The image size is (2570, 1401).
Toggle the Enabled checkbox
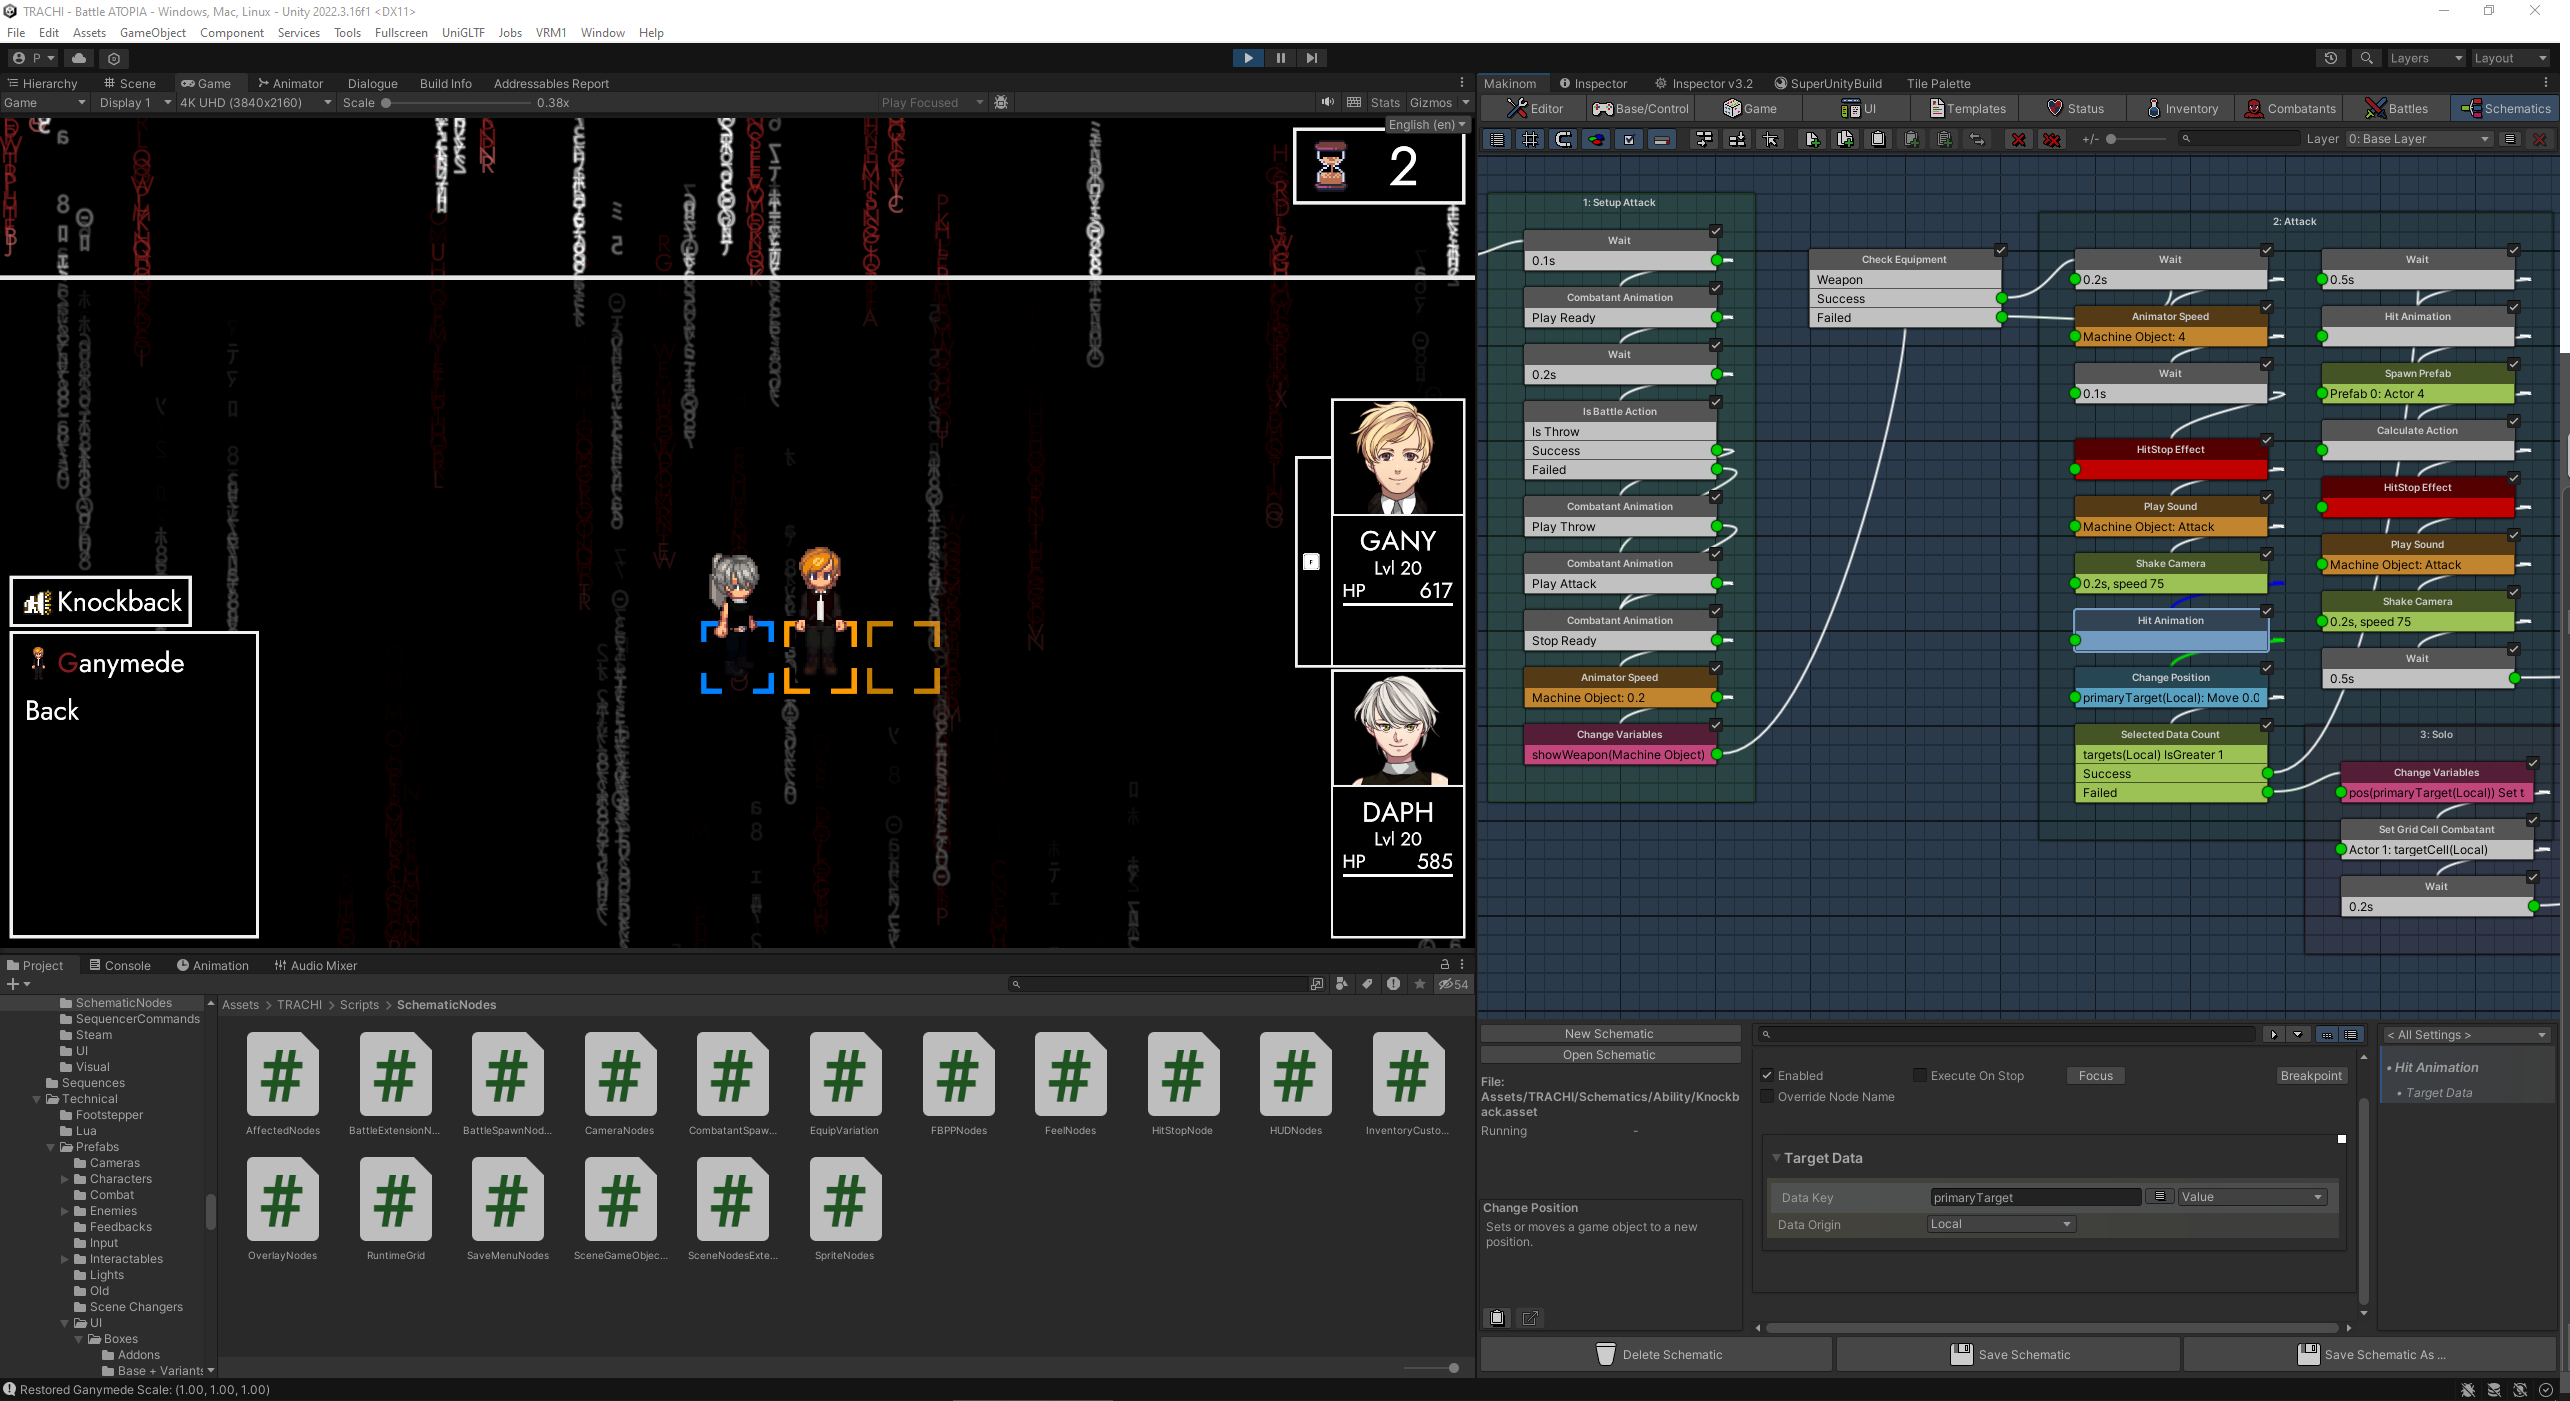tap(1767, 1076)
